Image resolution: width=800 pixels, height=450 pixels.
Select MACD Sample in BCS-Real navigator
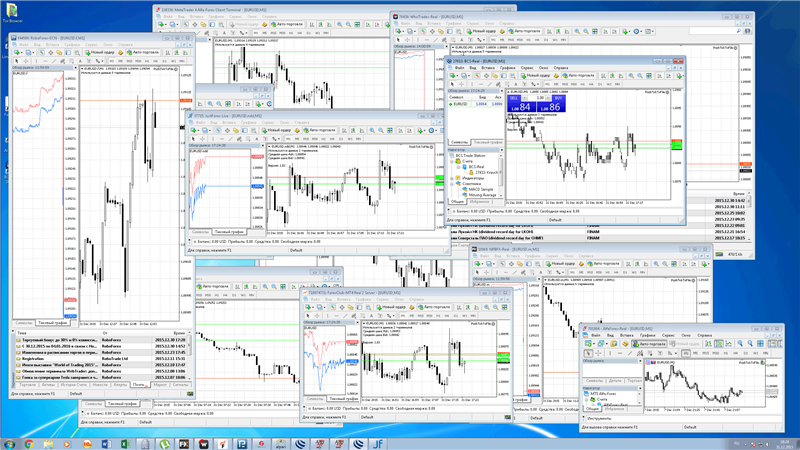coord(482,187)
